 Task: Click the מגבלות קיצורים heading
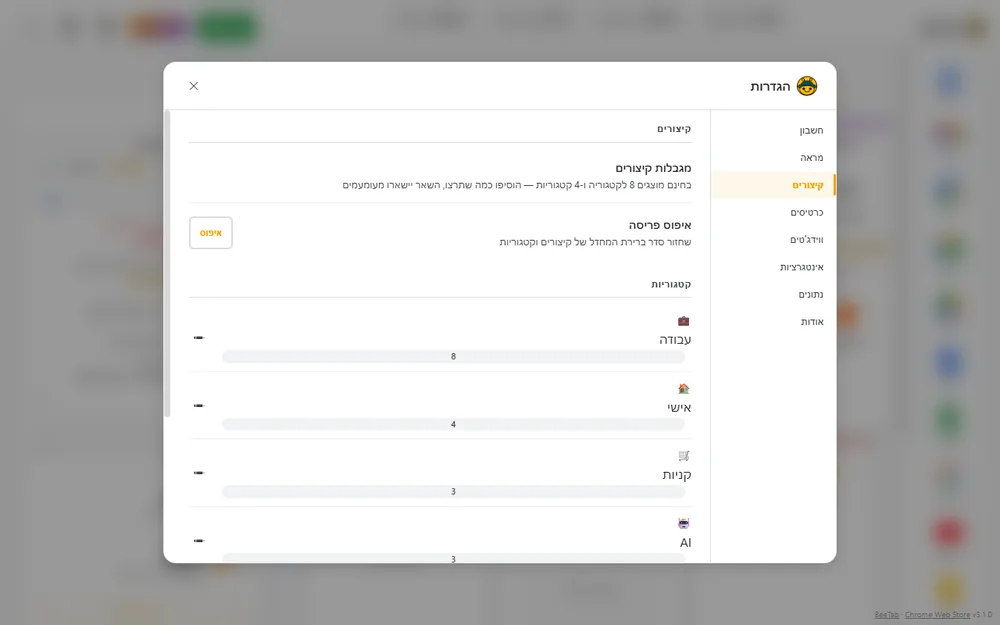pos(653,168)
